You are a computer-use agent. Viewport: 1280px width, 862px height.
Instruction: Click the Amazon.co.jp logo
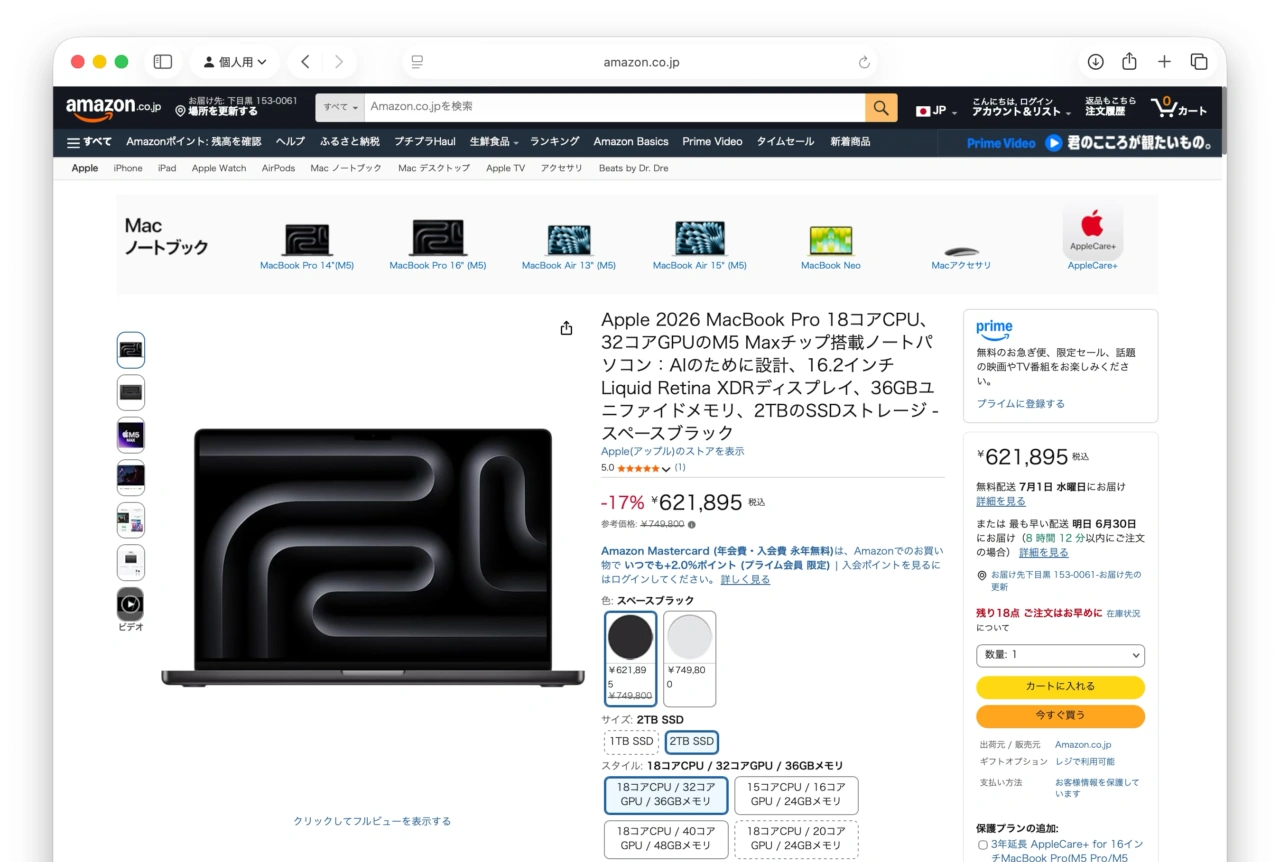[x=113, y=107]
